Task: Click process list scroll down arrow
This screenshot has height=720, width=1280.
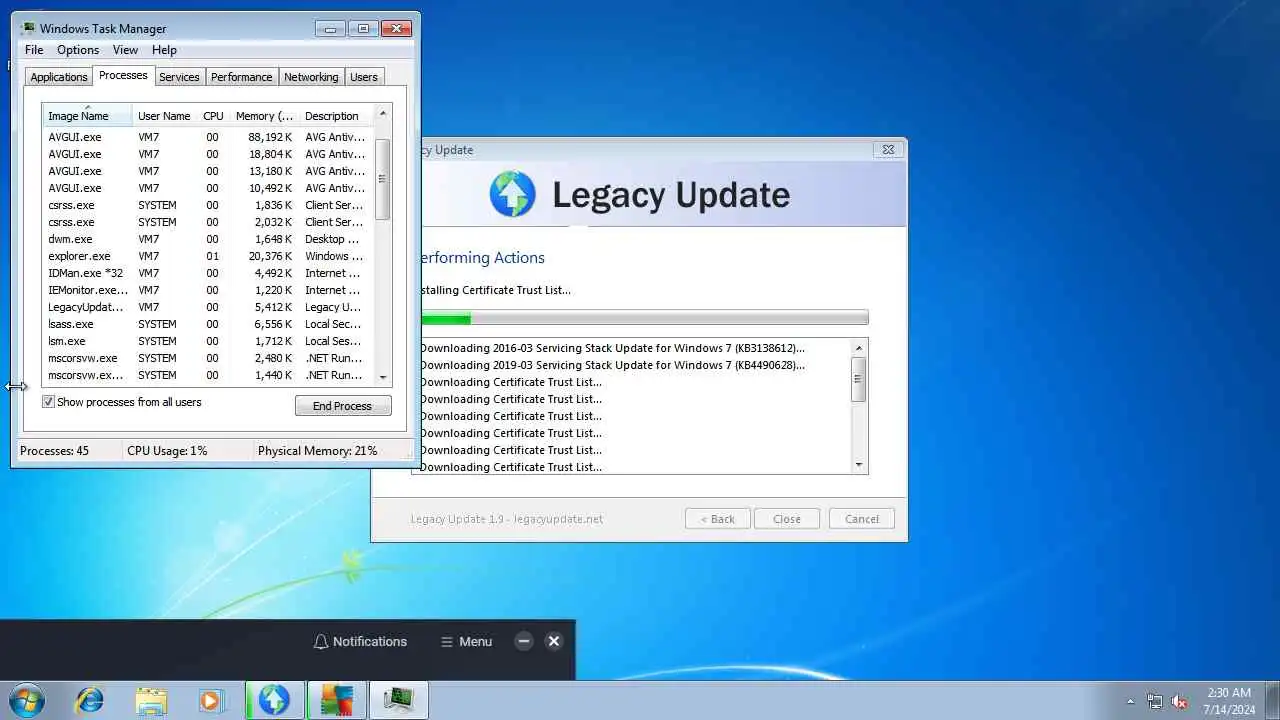Action: point(382,377)
